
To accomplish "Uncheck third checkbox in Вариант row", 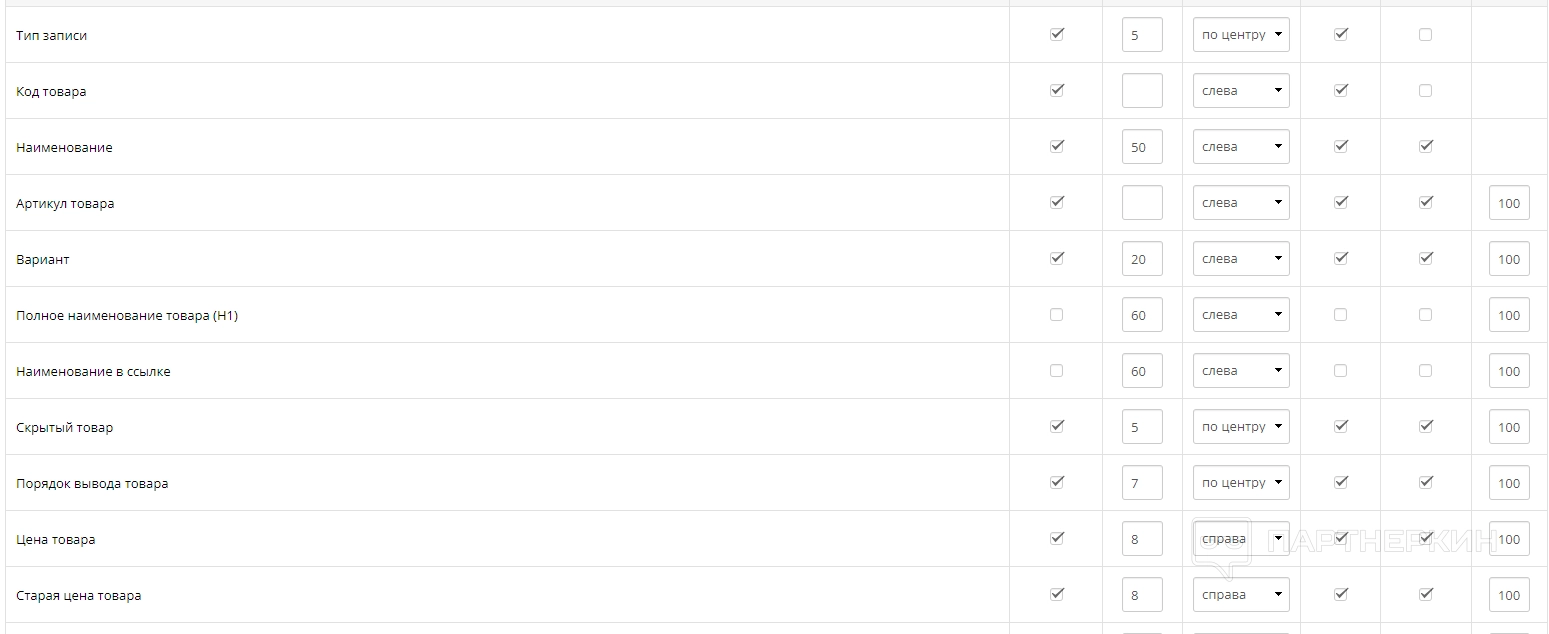I will 1425,258.
